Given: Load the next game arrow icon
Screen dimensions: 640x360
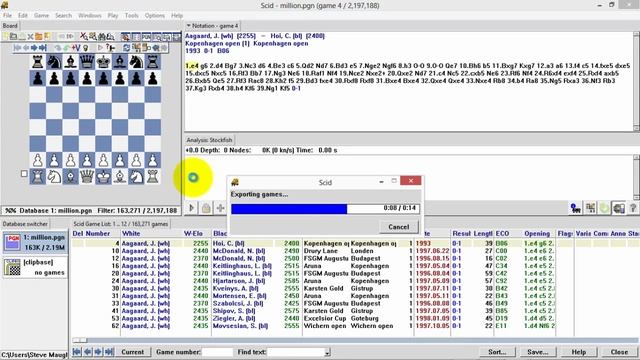Looking at the screenshot, I should pyautogui.click(x=70, y=36).
